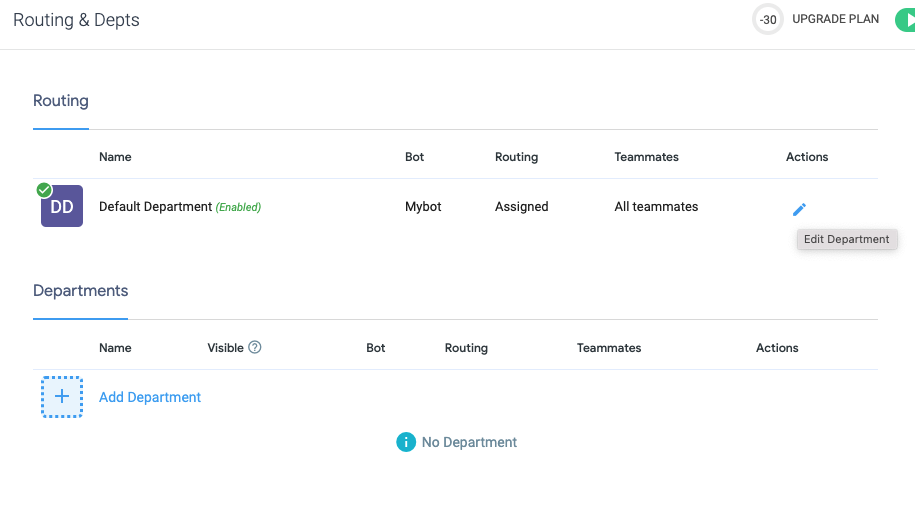
Task: Click the blue info icon beside No Department
Action: 406,442
